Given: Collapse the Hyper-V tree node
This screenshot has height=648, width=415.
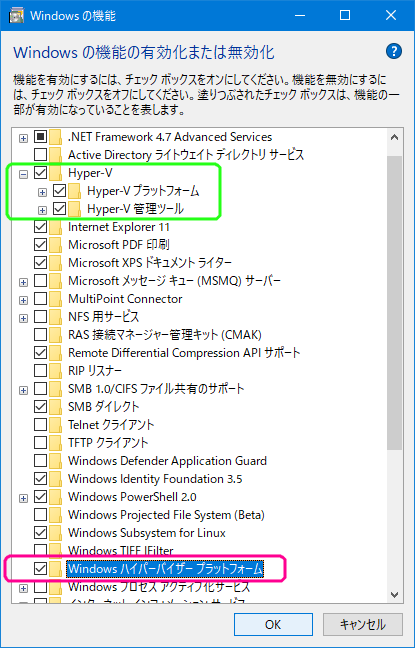Looking at the screenshot, I should 24,174.
